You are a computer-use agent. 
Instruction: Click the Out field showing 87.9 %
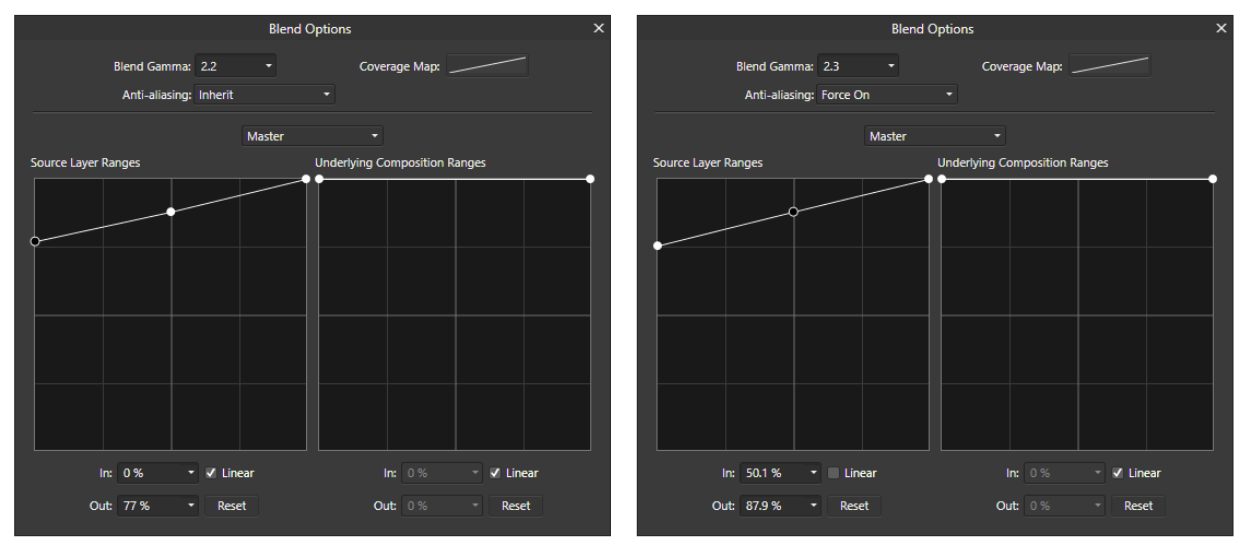[x=781, y=506]
